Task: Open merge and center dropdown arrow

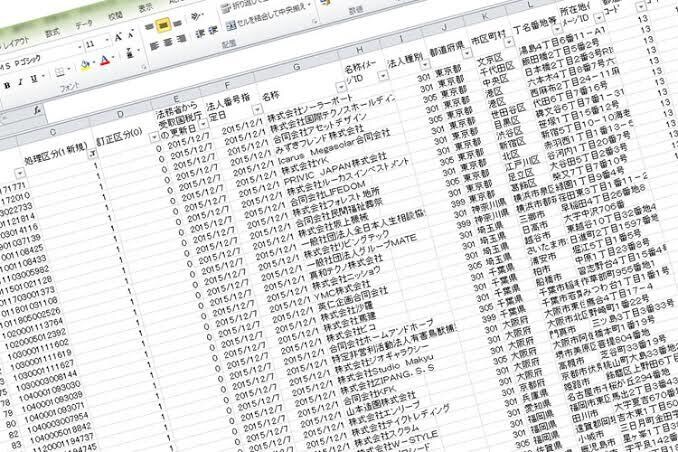Action: 310,5
